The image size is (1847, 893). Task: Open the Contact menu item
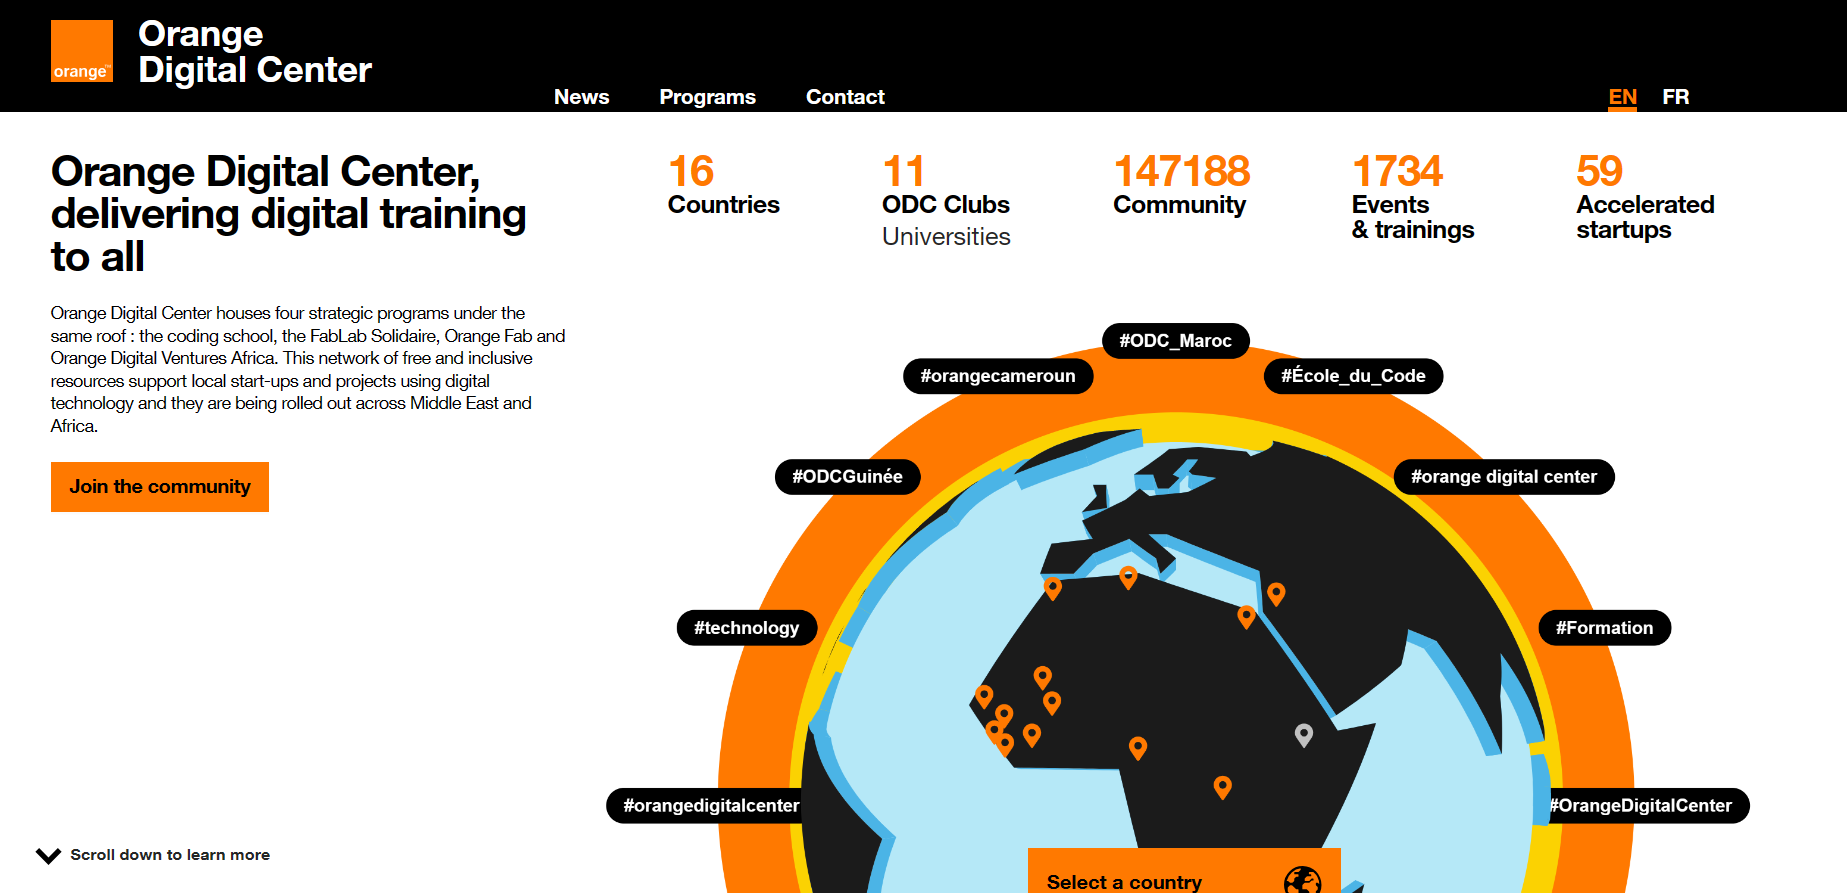click(x=845, y=97)
